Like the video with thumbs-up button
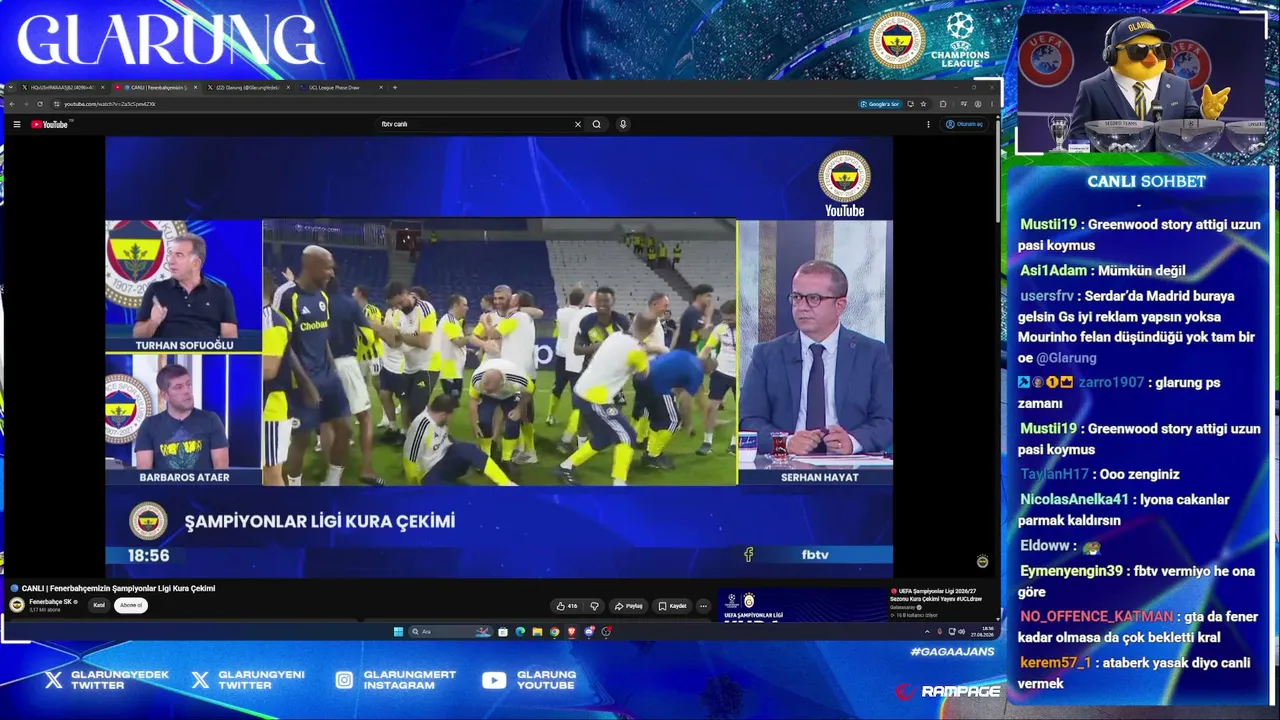The image size is (1280, 720). coord(568,606)
